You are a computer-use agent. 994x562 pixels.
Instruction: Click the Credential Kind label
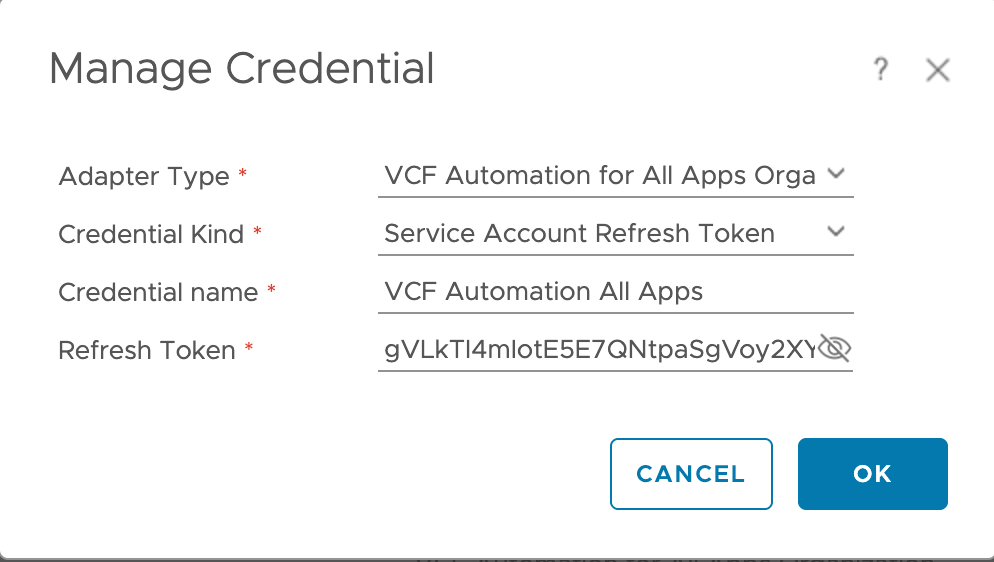coord(151,235)
